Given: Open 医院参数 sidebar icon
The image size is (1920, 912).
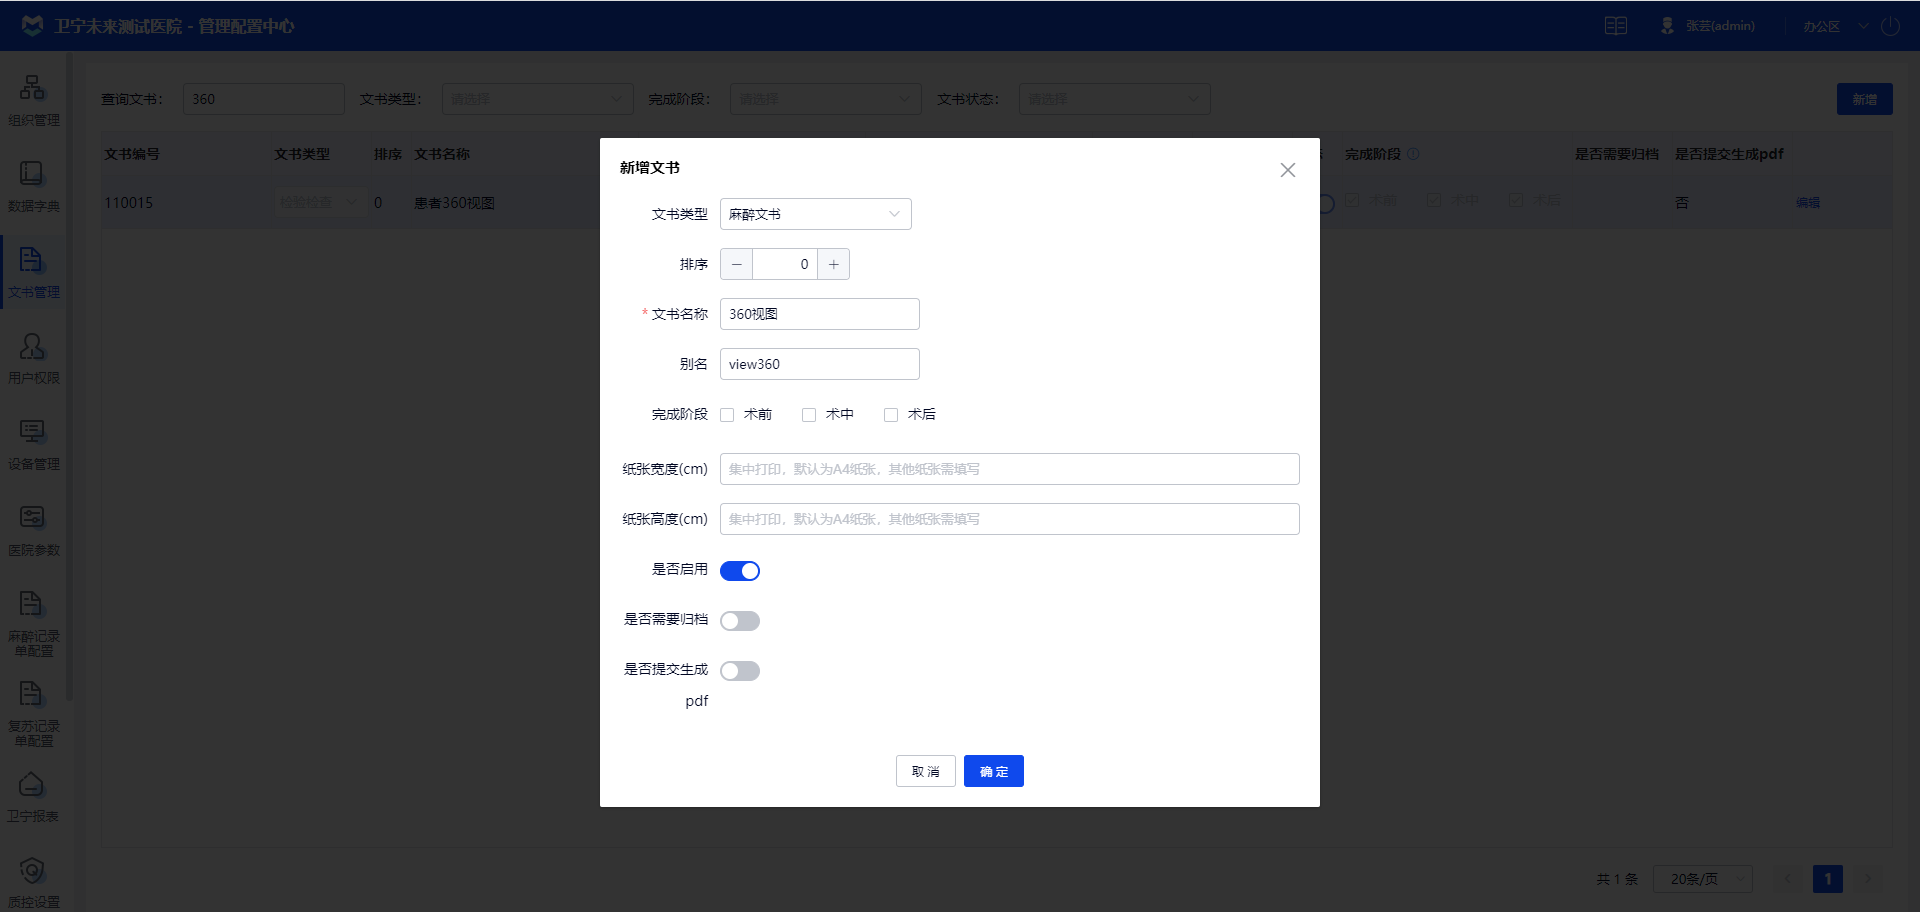Looking at the screenshot, I should pos(32,517).
